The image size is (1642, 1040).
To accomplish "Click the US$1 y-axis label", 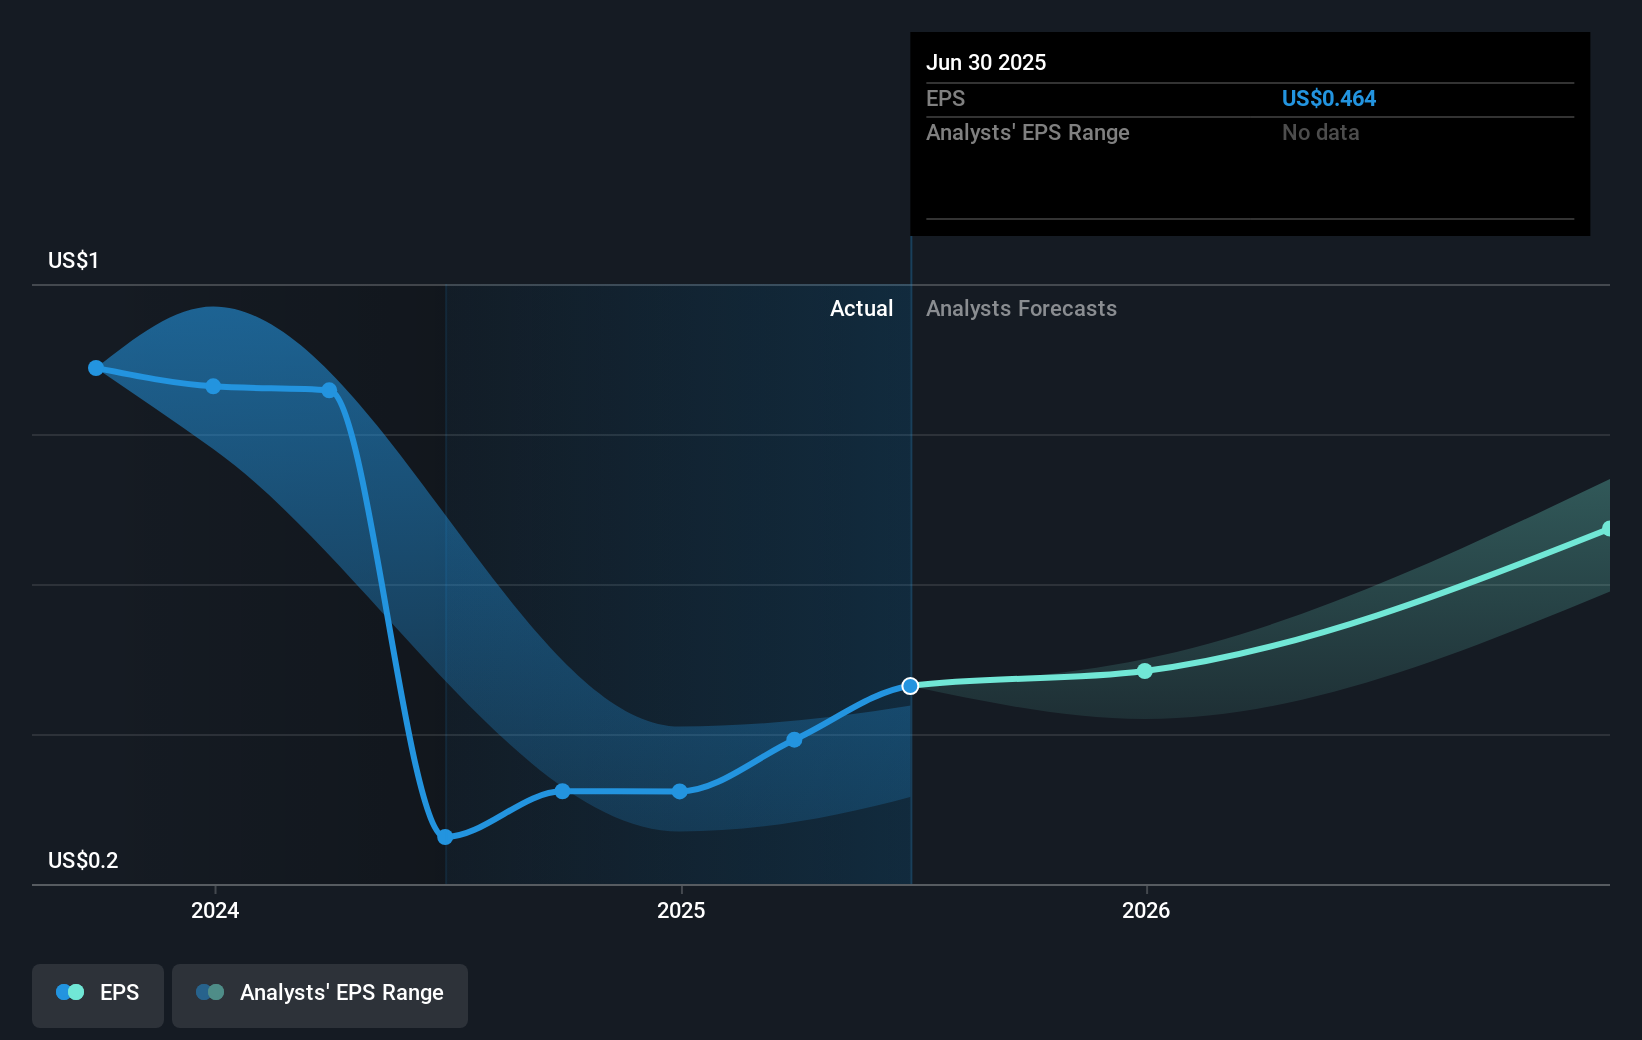I will click(x=73, y=261).
